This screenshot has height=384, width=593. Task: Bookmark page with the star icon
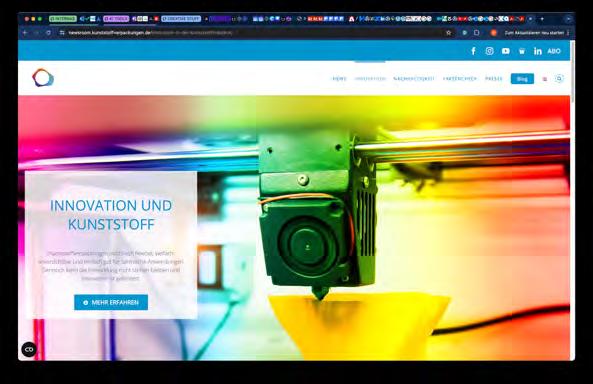[x=449, y=33]
